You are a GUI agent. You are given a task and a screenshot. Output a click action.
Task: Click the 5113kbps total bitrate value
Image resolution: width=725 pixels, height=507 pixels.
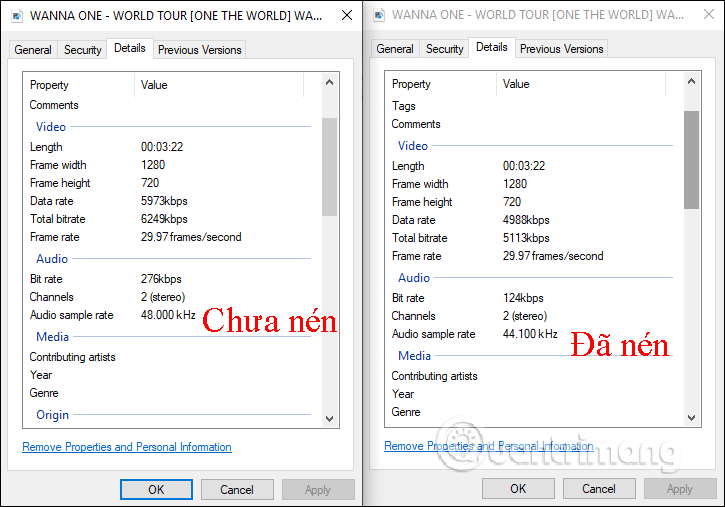(526, 238)
